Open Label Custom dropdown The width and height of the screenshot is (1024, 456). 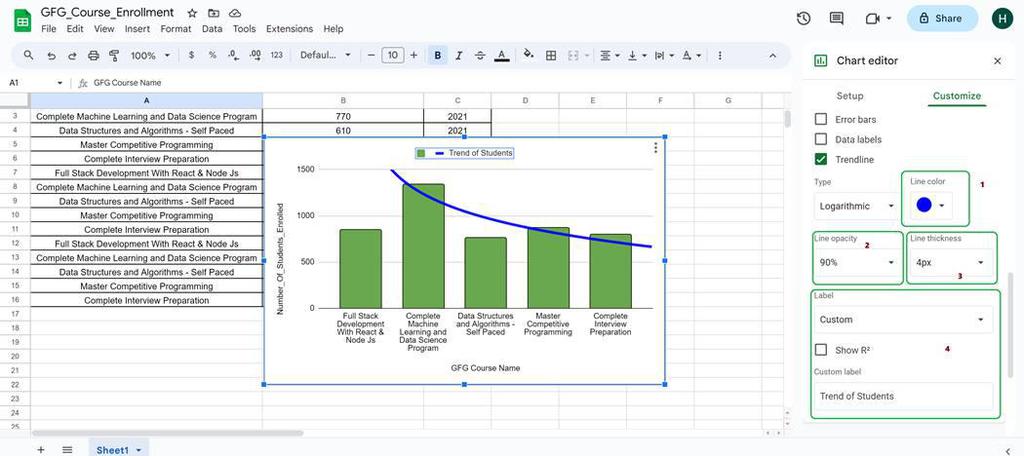tap(903, 320)
